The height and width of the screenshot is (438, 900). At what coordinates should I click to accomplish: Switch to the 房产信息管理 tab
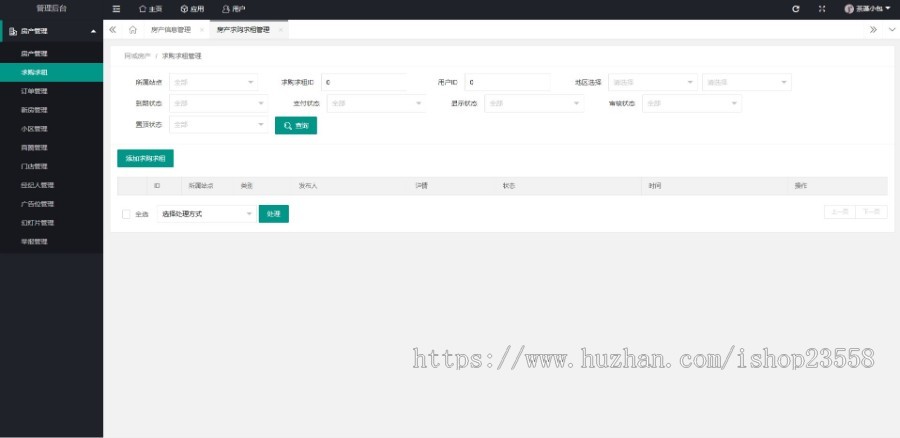pos(171,30)
